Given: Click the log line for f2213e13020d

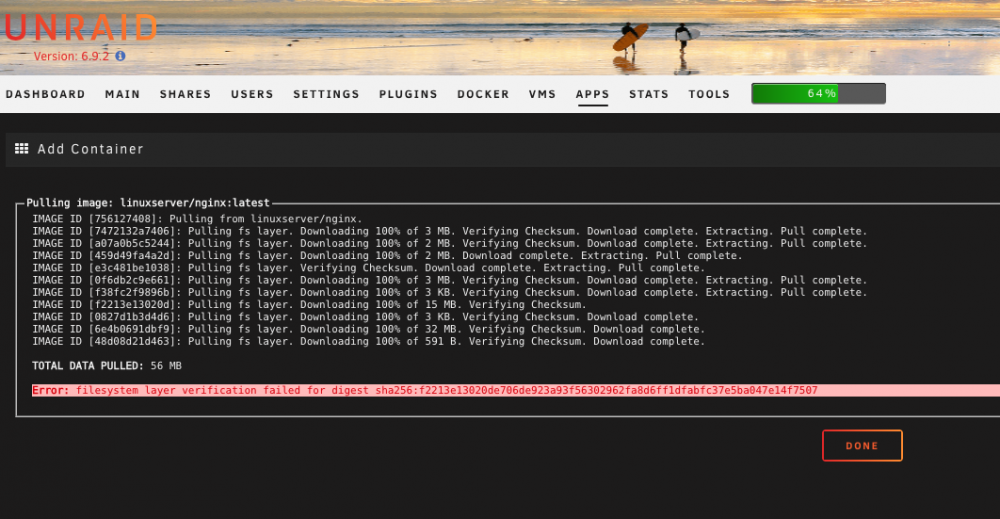Looking at the screenshot, I should (309, 304).
